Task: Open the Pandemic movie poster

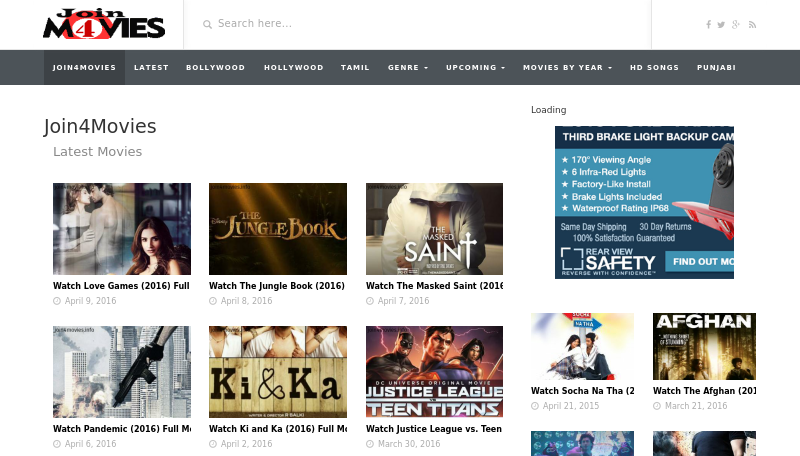Action: pyautogui.click(x=122, y=372)
